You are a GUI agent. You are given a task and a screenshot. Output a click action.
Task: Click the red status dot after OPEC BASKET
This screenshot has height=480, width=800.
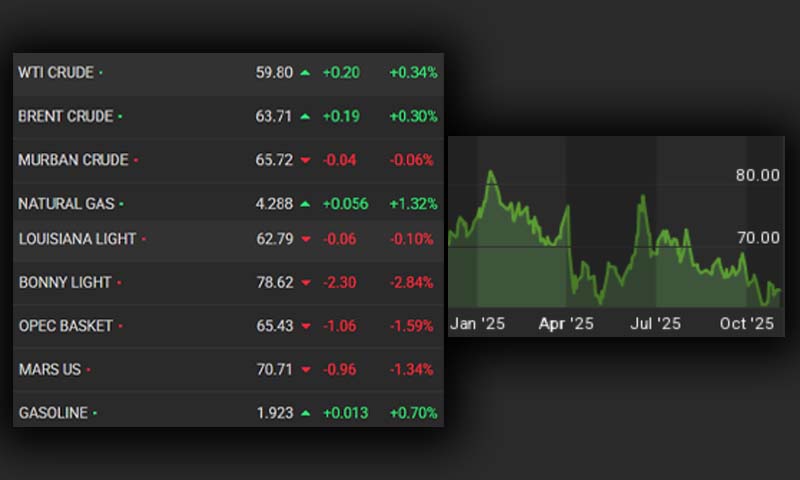(x=120, y=326)
